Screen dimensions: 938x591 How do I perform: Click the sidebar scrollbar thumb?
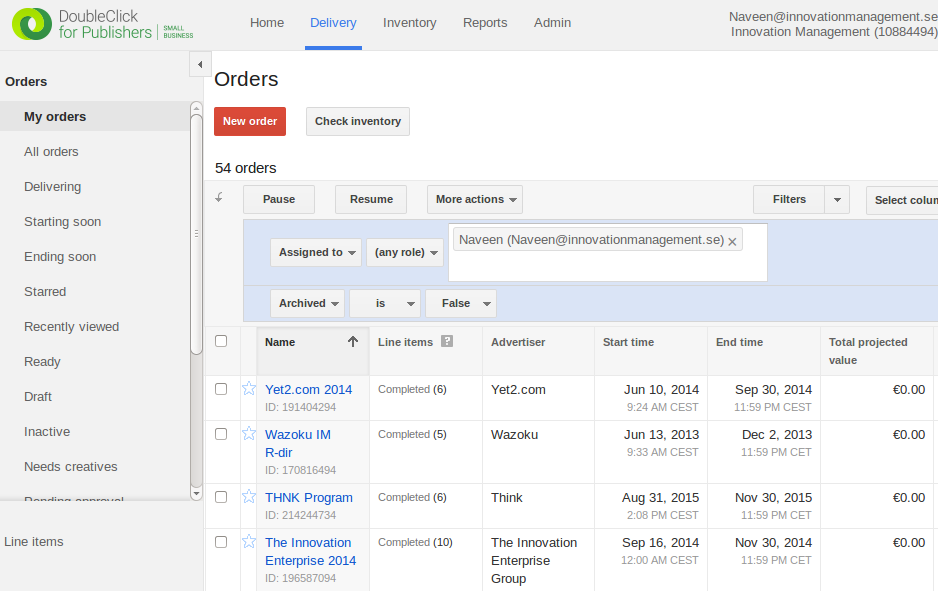196,233
